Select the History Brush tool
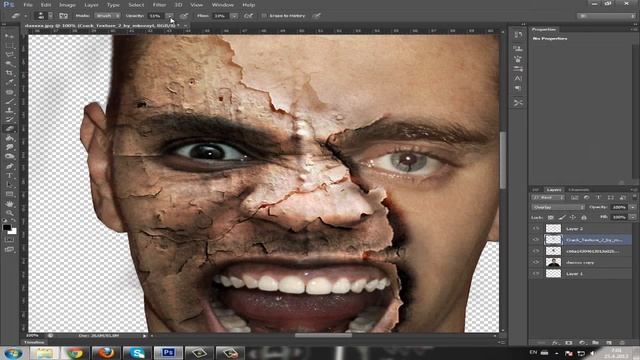This screenshot has height=360, width=640. (9, 120)
